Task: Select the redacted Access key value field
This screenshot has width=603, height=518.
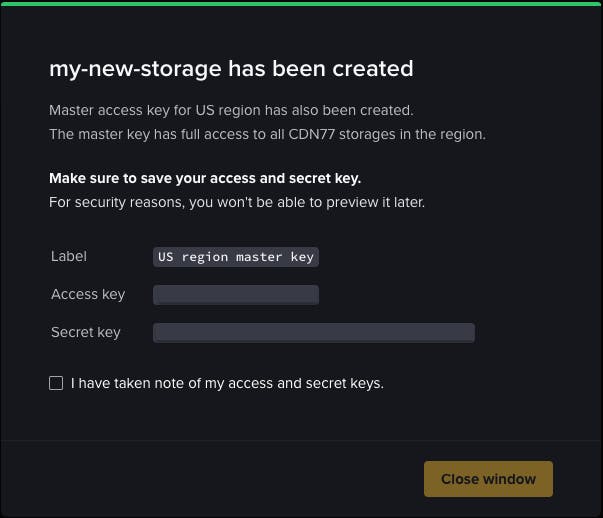Action: coord(236,294)
